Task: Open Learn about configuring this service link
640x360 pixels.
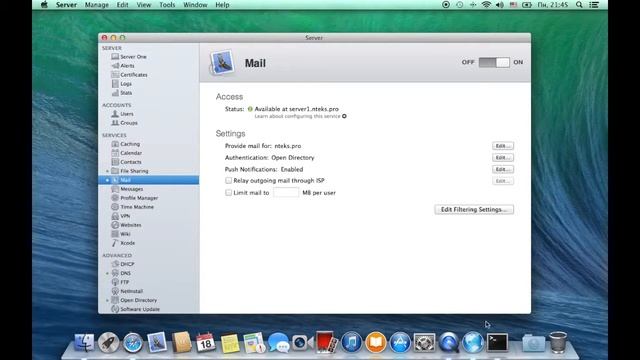Action: 300,116
